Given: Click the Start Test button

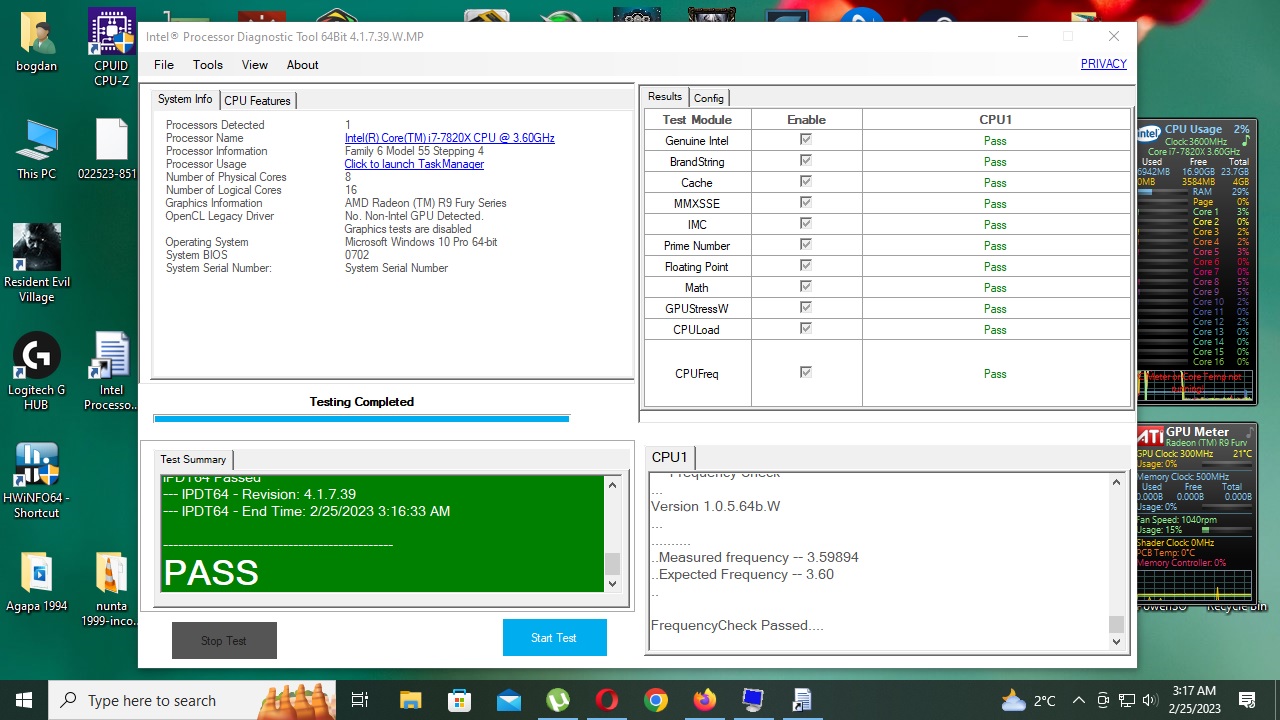Looking at the screenshot, I should click(x=554, y=638).
